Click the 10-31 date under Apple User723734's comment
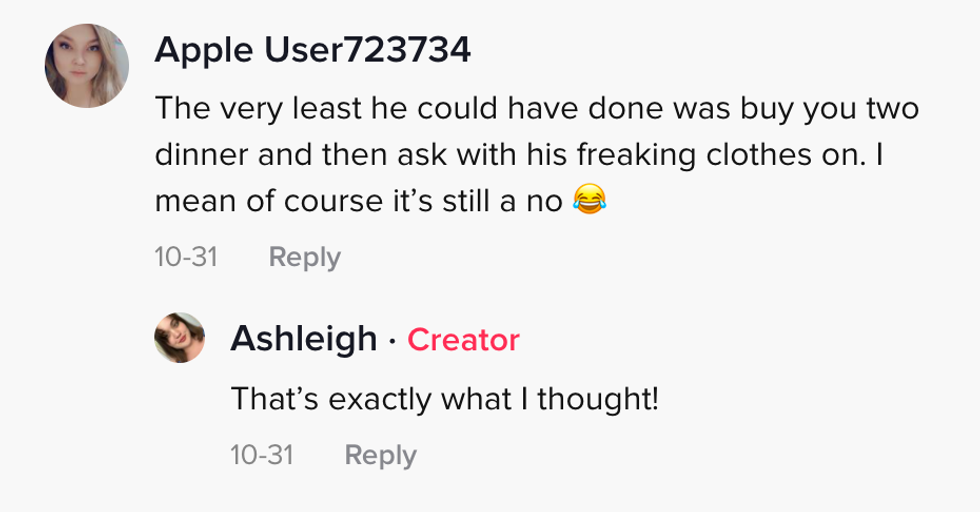This screenshot has height=512, width=980. click(x=186, y=257)
